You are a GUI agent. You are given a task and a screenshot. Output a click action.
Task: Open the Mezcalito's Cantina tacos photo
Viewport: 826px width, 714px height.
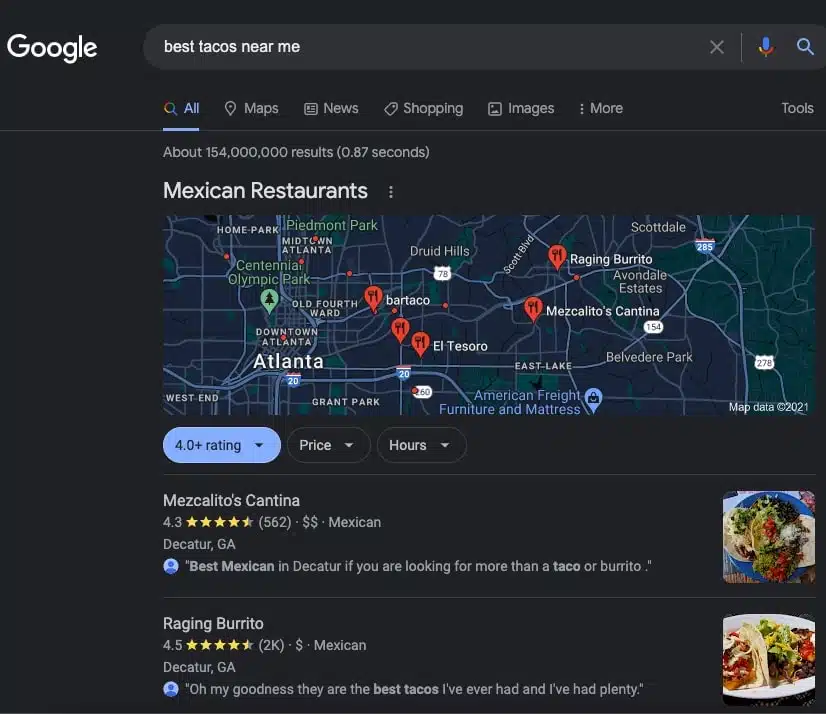(769, 537)
